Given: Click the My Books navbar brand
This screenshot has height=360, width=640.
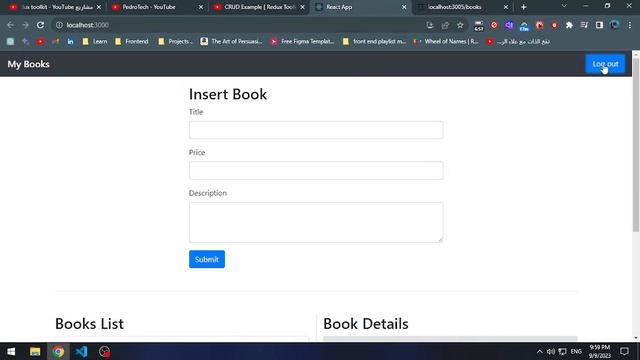Looking at the screenshot, I should pyautogui.click(x=29, y=64).
